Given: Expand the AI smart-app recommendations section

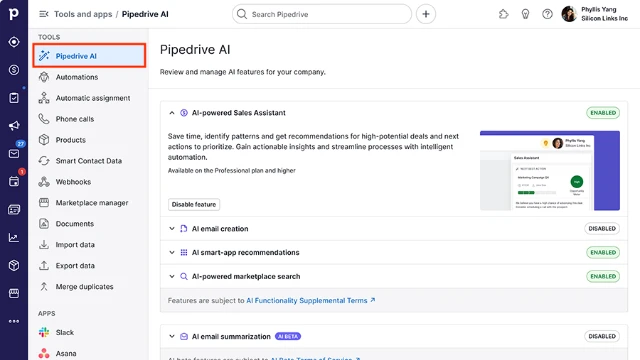Looking at the screenshot, I should (172, 252).
